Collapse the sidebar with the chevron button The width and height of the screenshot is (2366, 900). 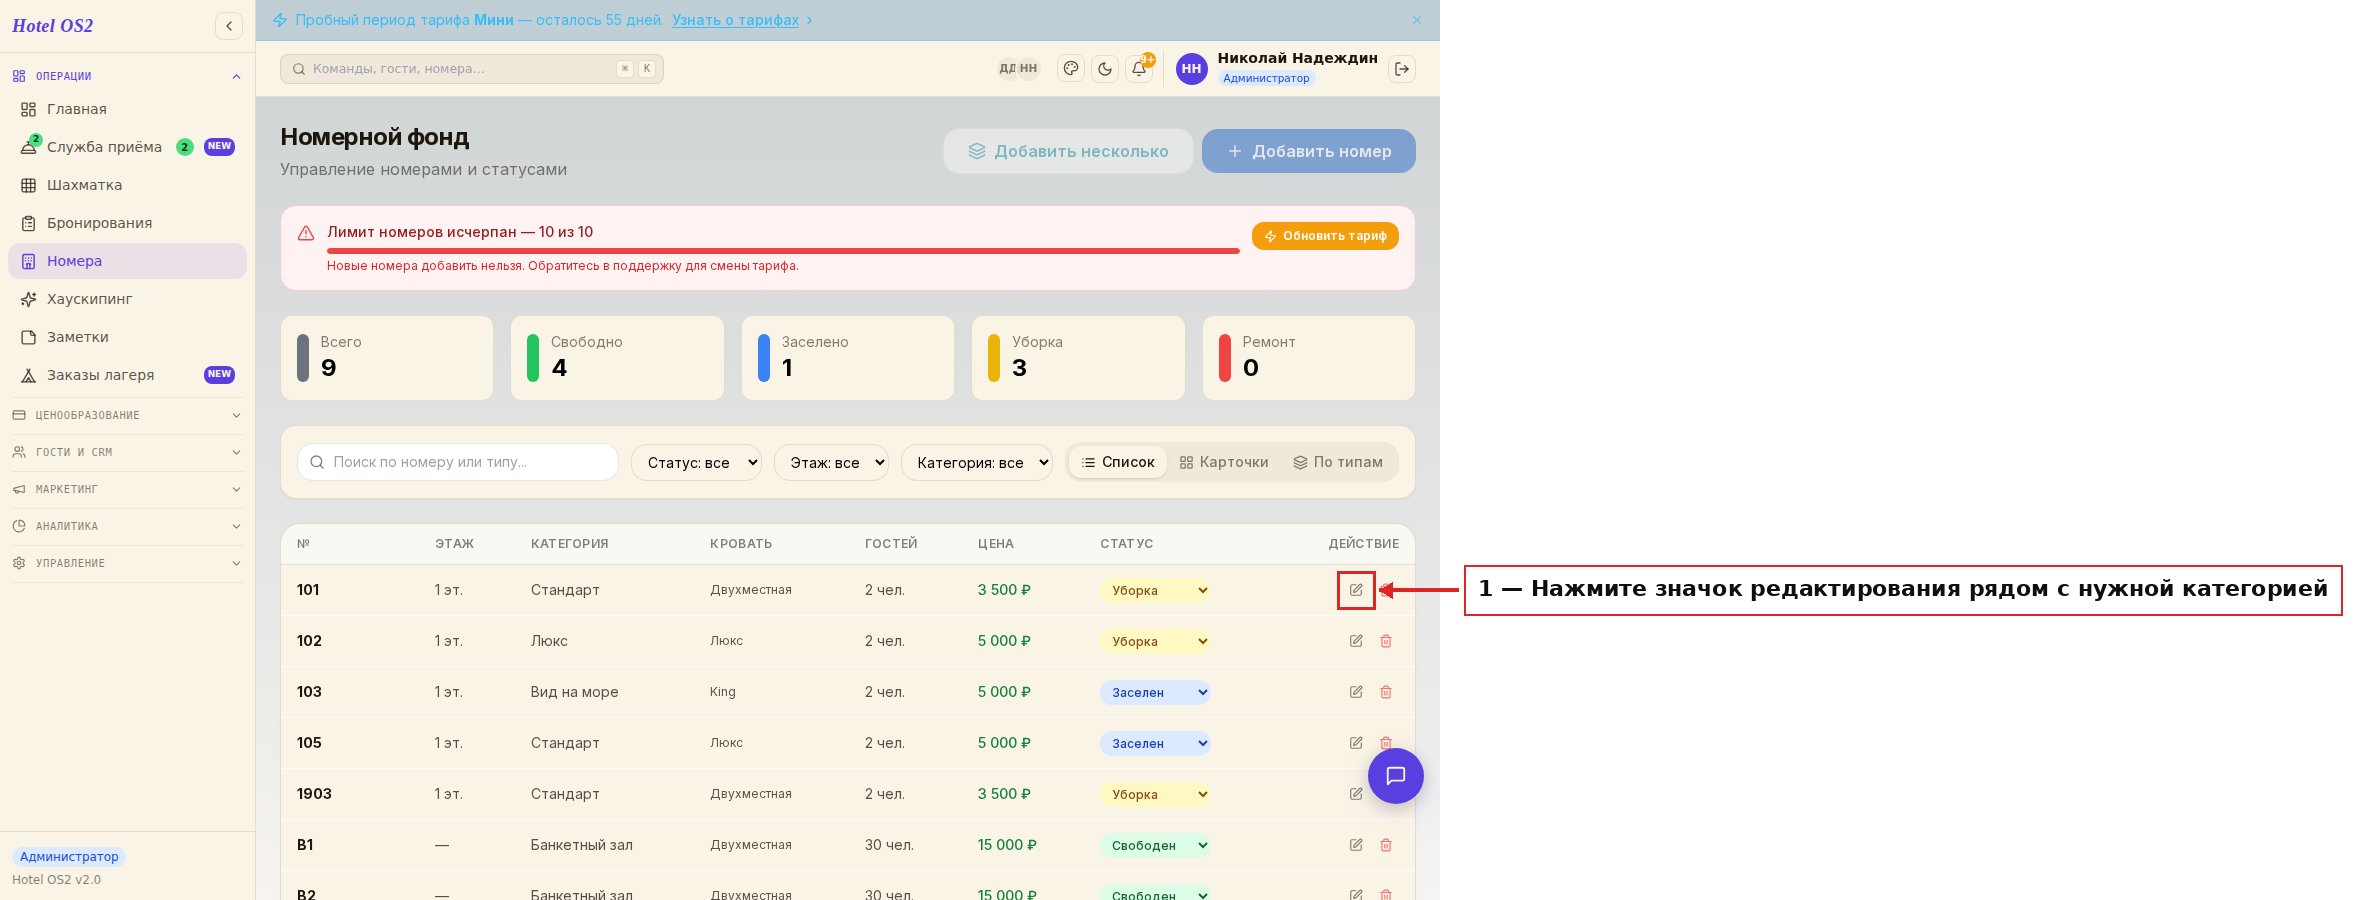(229, 26)
